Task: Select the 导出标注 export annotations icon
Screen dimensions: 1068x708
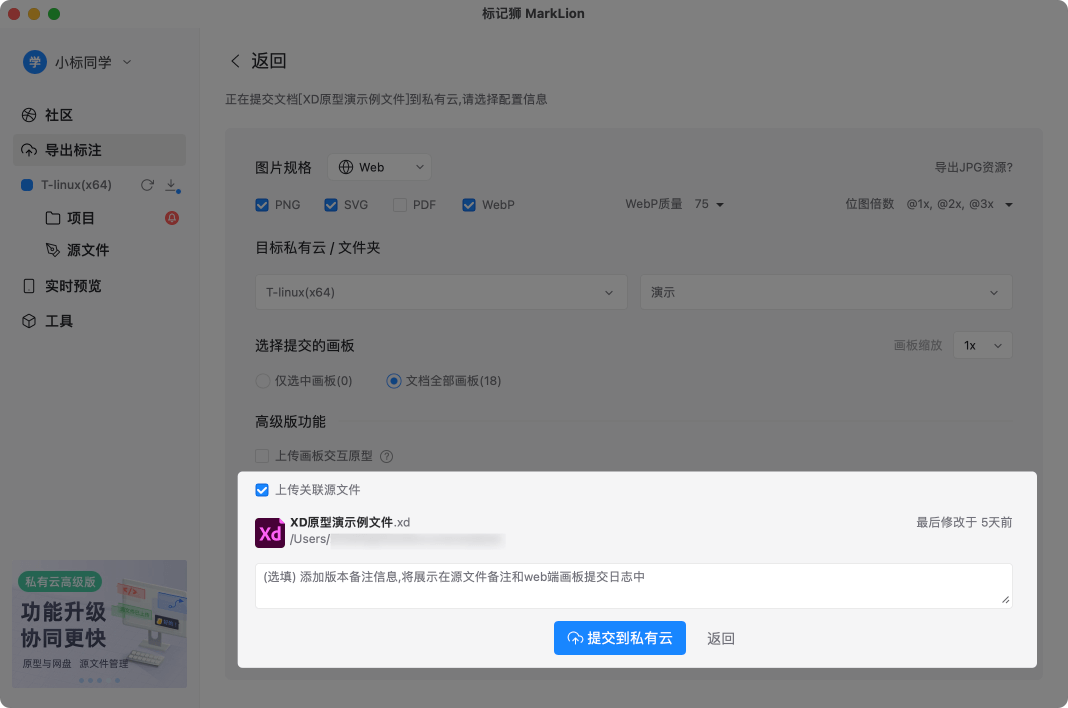Action: [30, 149]
